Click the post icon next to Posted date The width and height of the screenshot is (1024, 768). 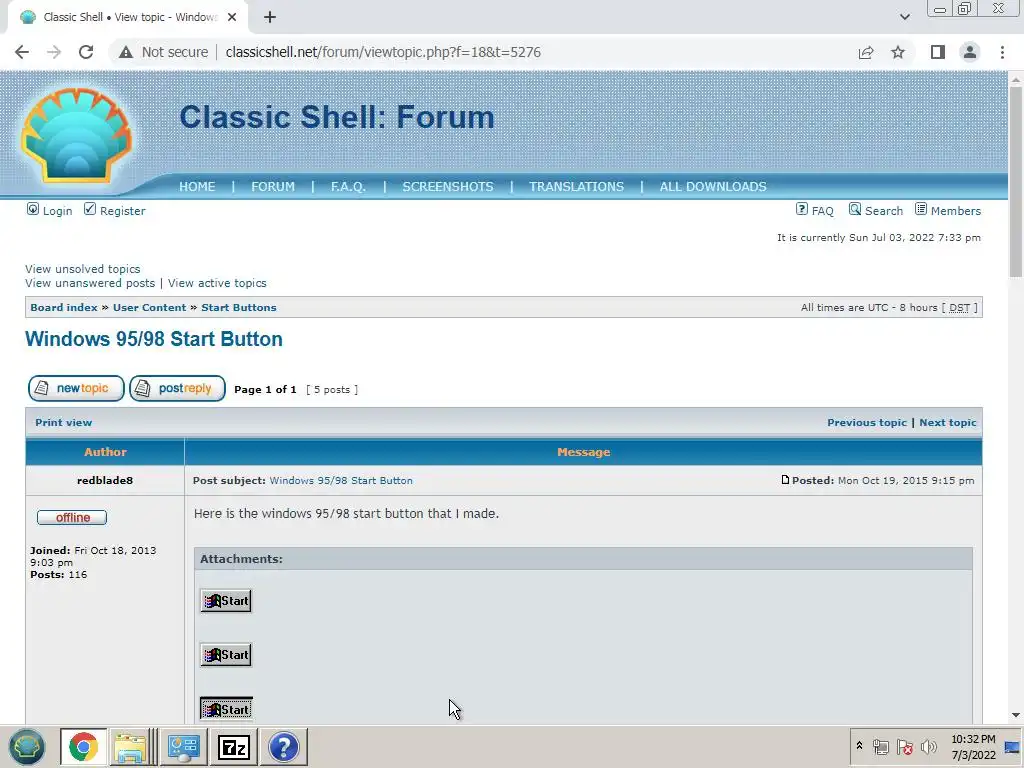(786, 480)
